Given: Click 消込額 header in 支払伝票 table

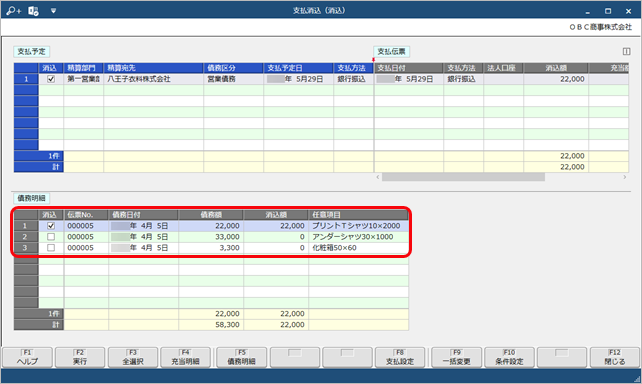Looking at the screenshot, I should [556, 68].
